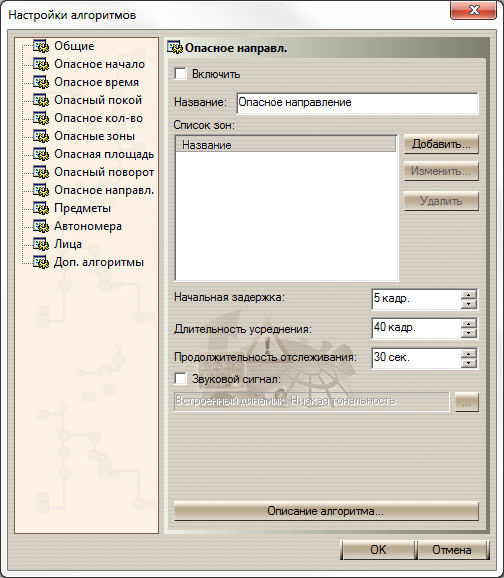
Task: Click the Лица algorithm icon
Action: pos(41,244)
